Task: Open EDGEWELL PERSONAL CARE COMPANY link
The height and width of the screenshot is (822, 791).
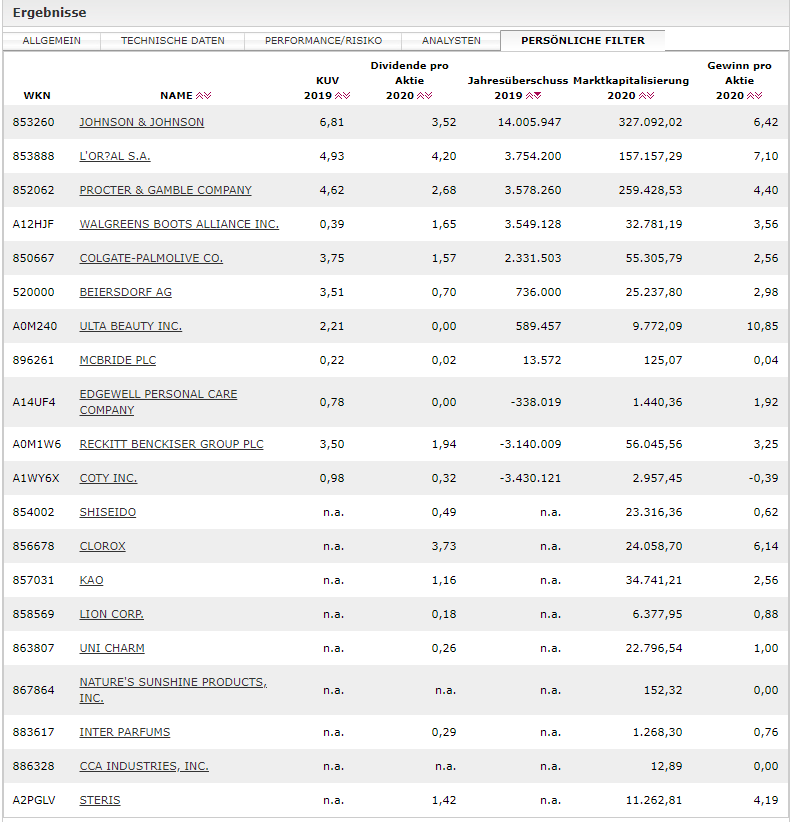Action: coord(158,402)
